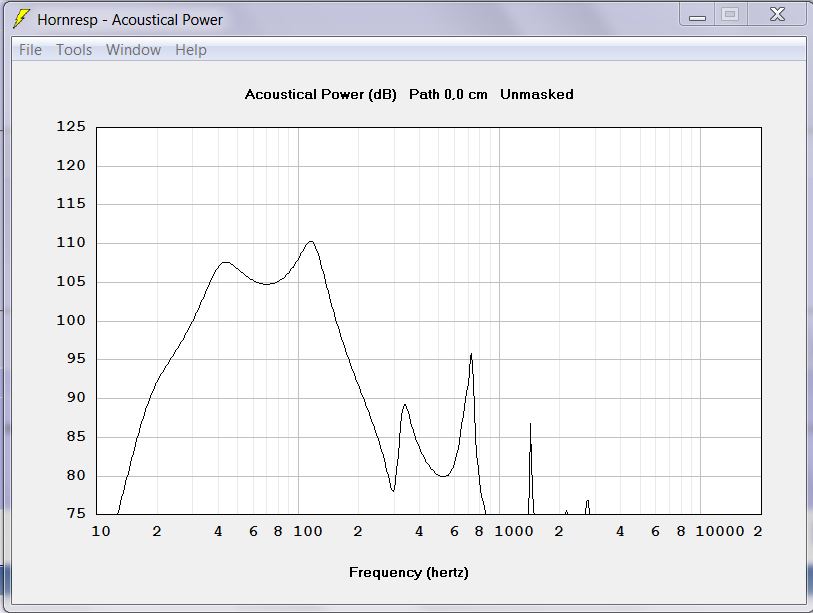
Task: Click the Hornresp lightning bolt icon
Action: [21, 19]
